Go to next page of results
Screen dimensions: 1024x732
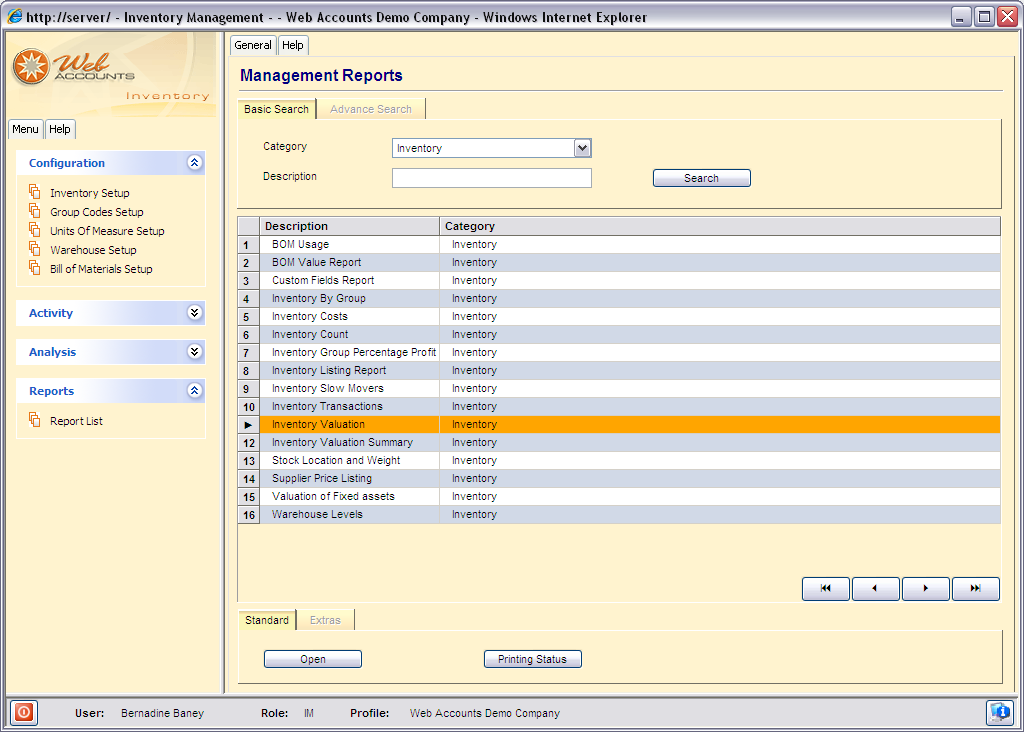tap(925, 589)
